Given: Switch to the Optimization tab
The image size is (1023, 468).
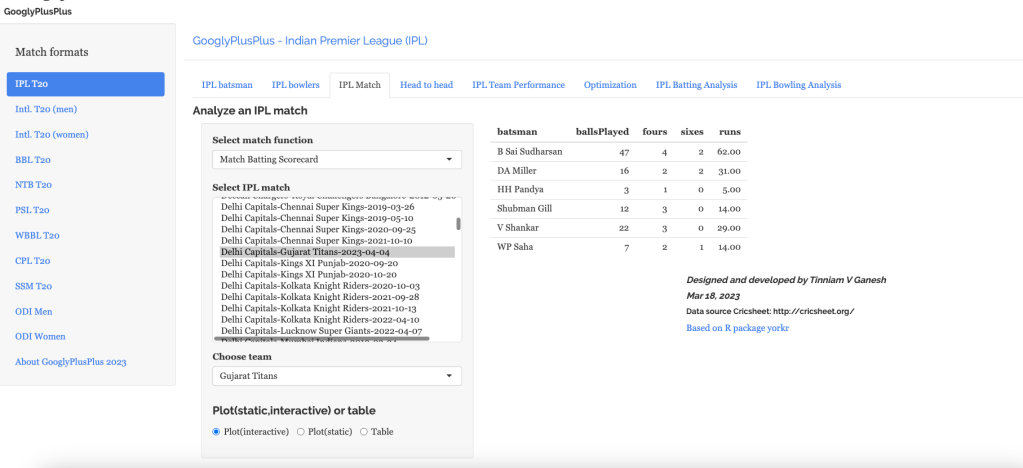Looking at the screenshot, I should (610, 85).
